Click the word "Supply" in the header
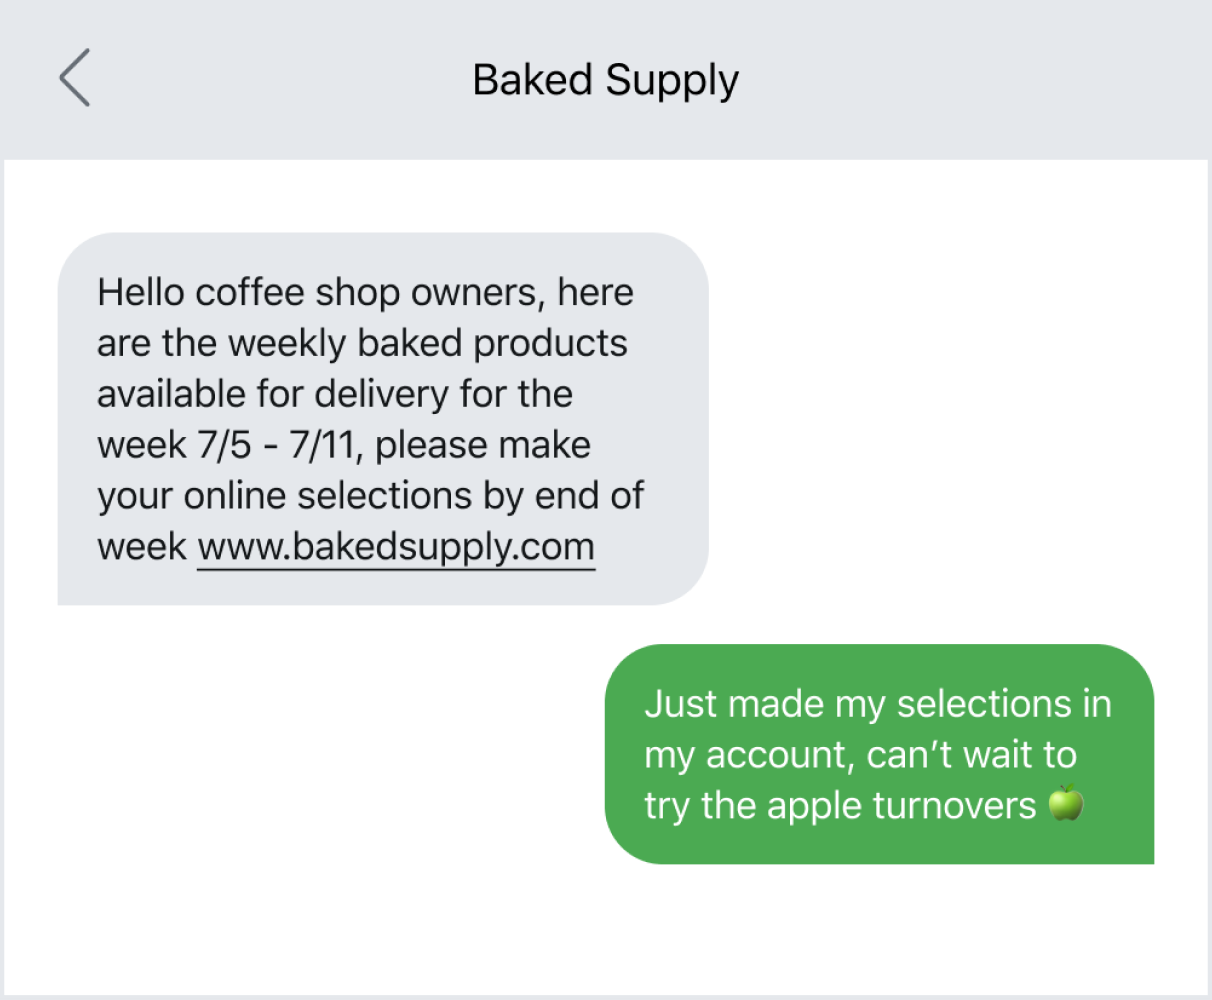The image size is (1212, 1000). 672,80
